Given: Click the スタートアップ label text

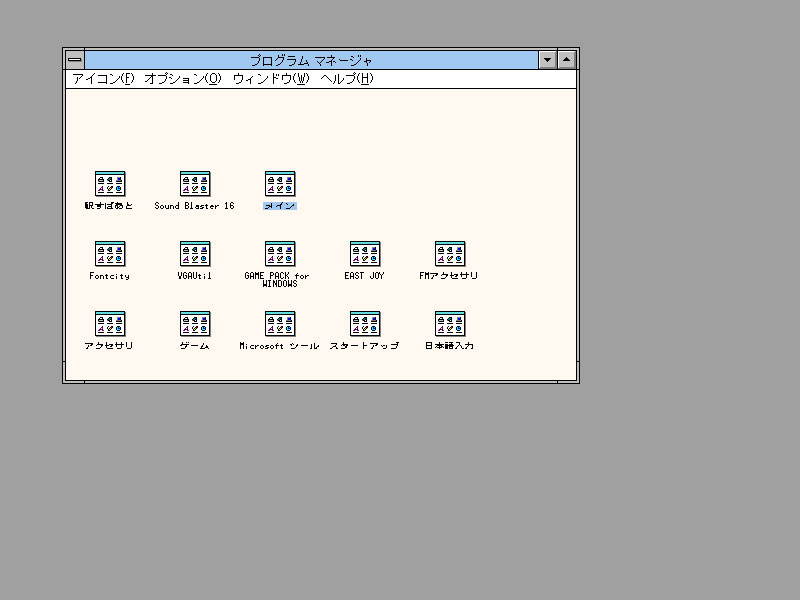Looking at the screenshot, I should (x=364, y=345).
